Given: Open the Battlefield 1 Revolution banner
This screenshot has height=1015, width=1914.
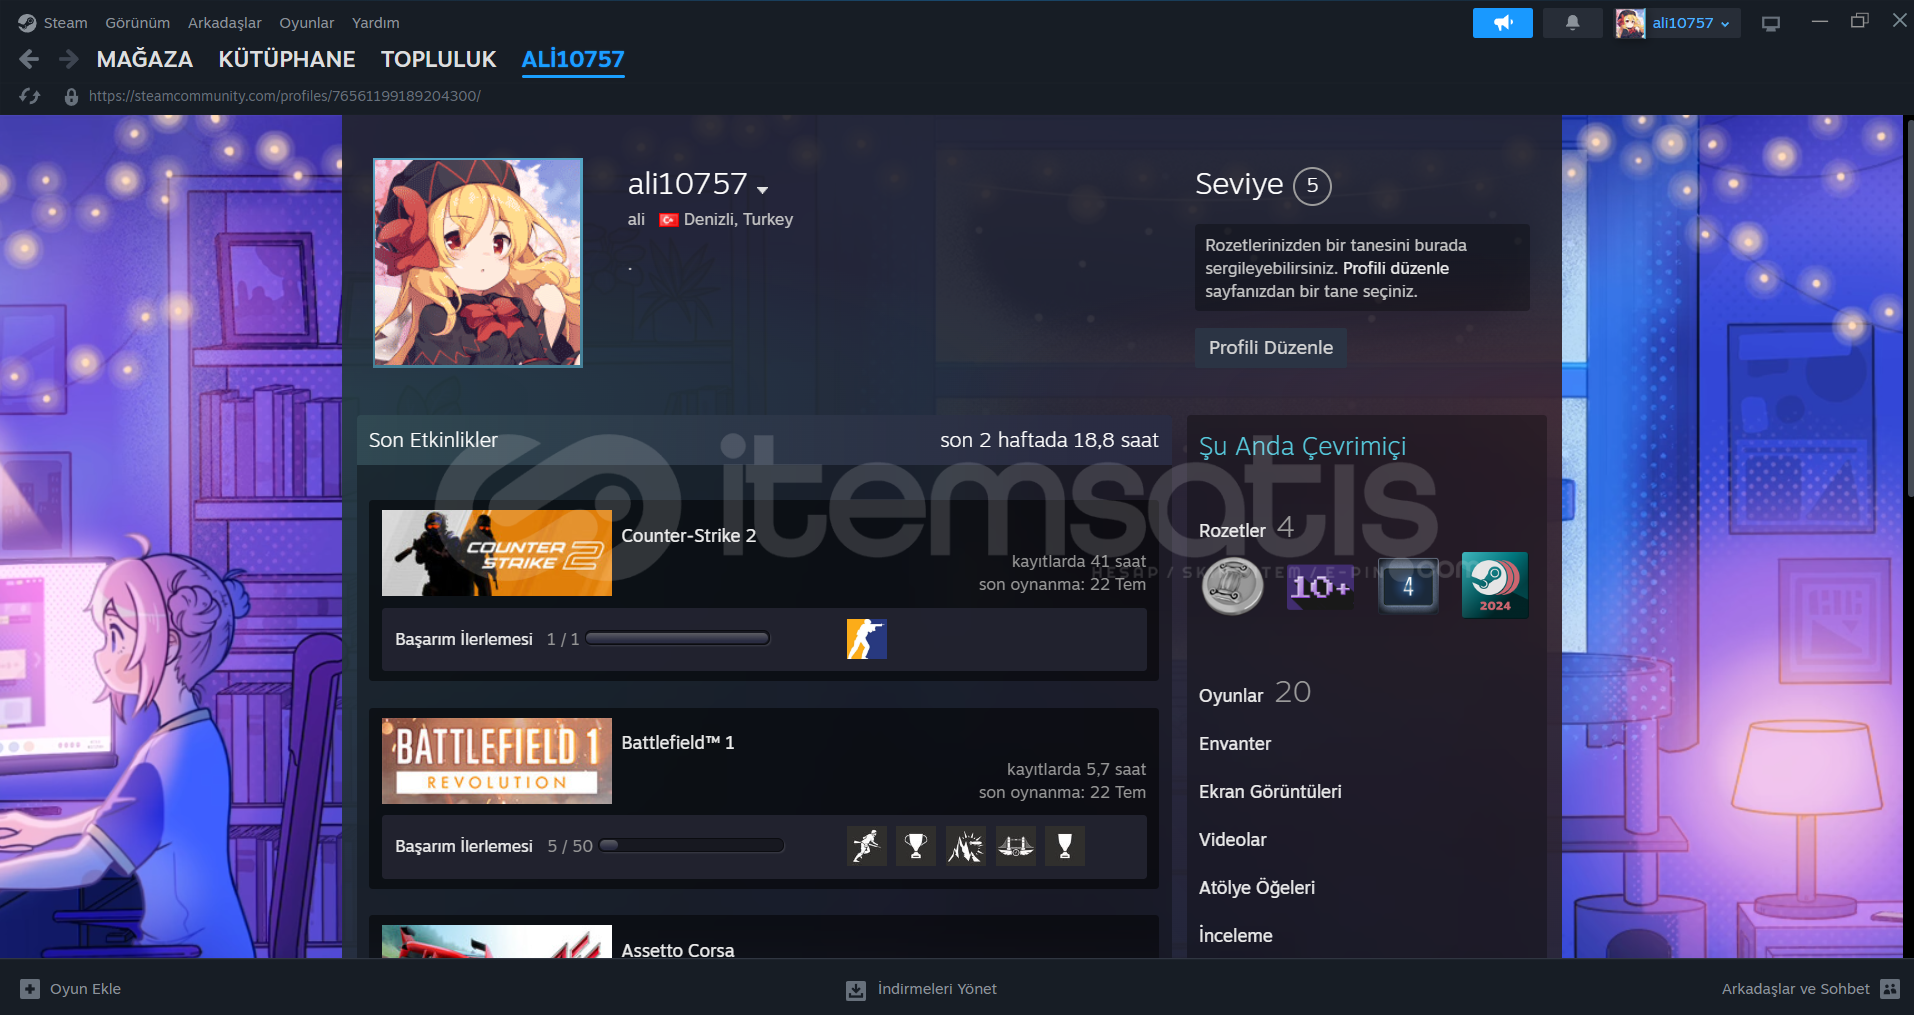Looking at the screenshot, I should coord(497,761).
